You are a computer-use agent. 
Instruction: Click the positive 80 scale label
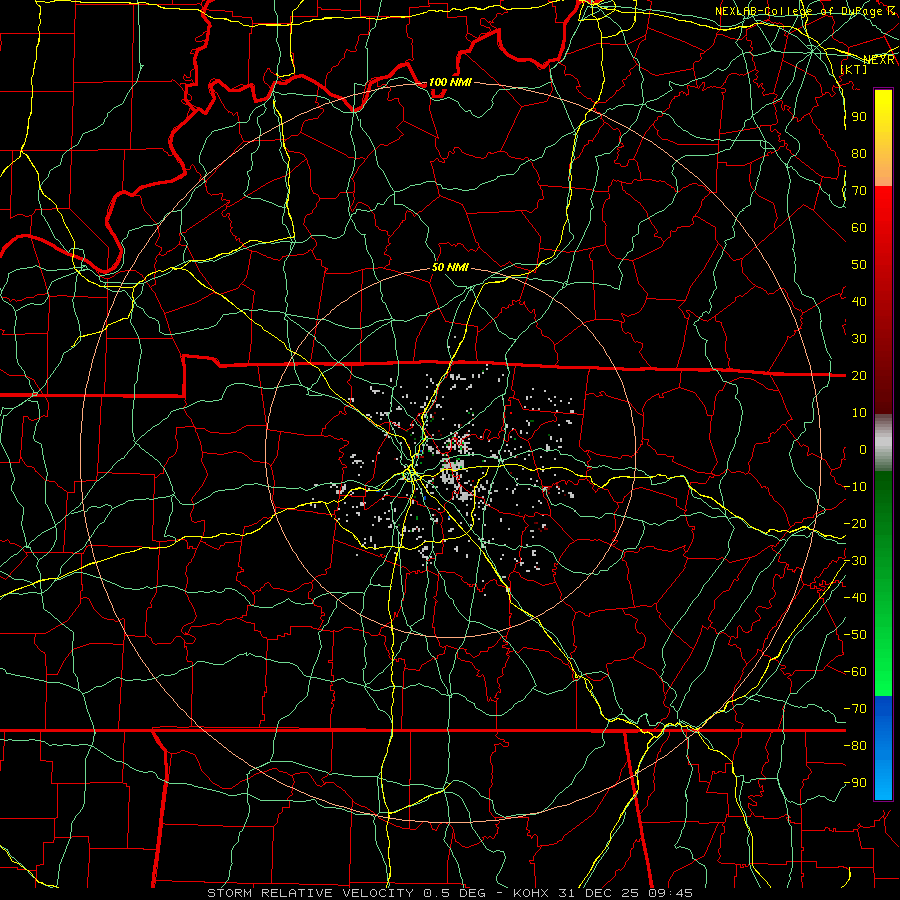pyautogui.click(x=859, y=153)
